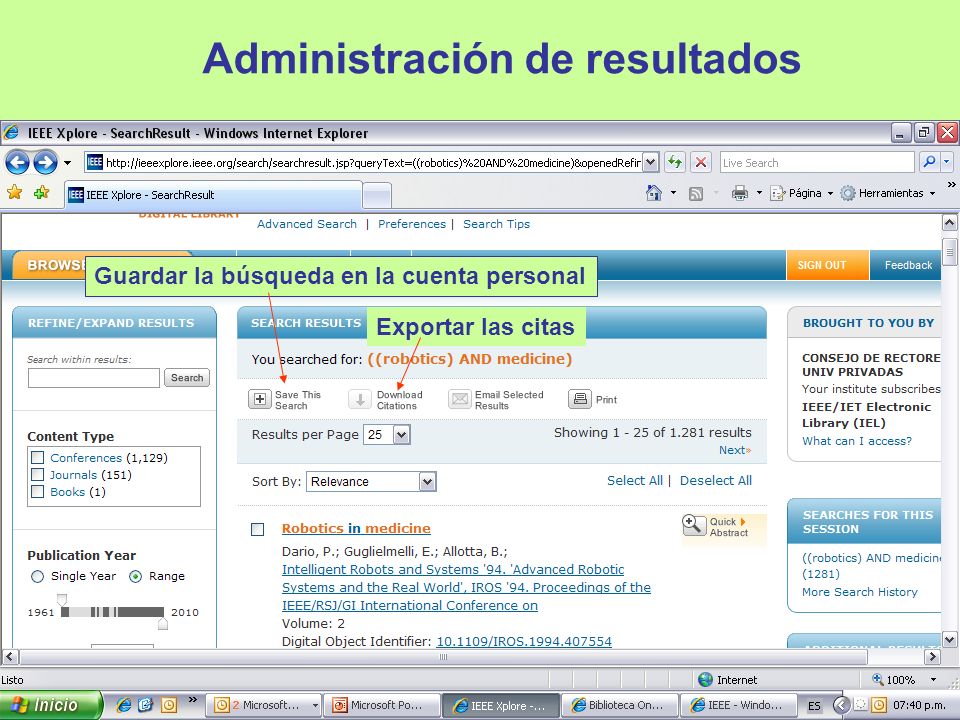Image resolution: width=960 pixels, height=720 pixels.
Task: Check the Books content type checkbox
Action: click(38, 492)
